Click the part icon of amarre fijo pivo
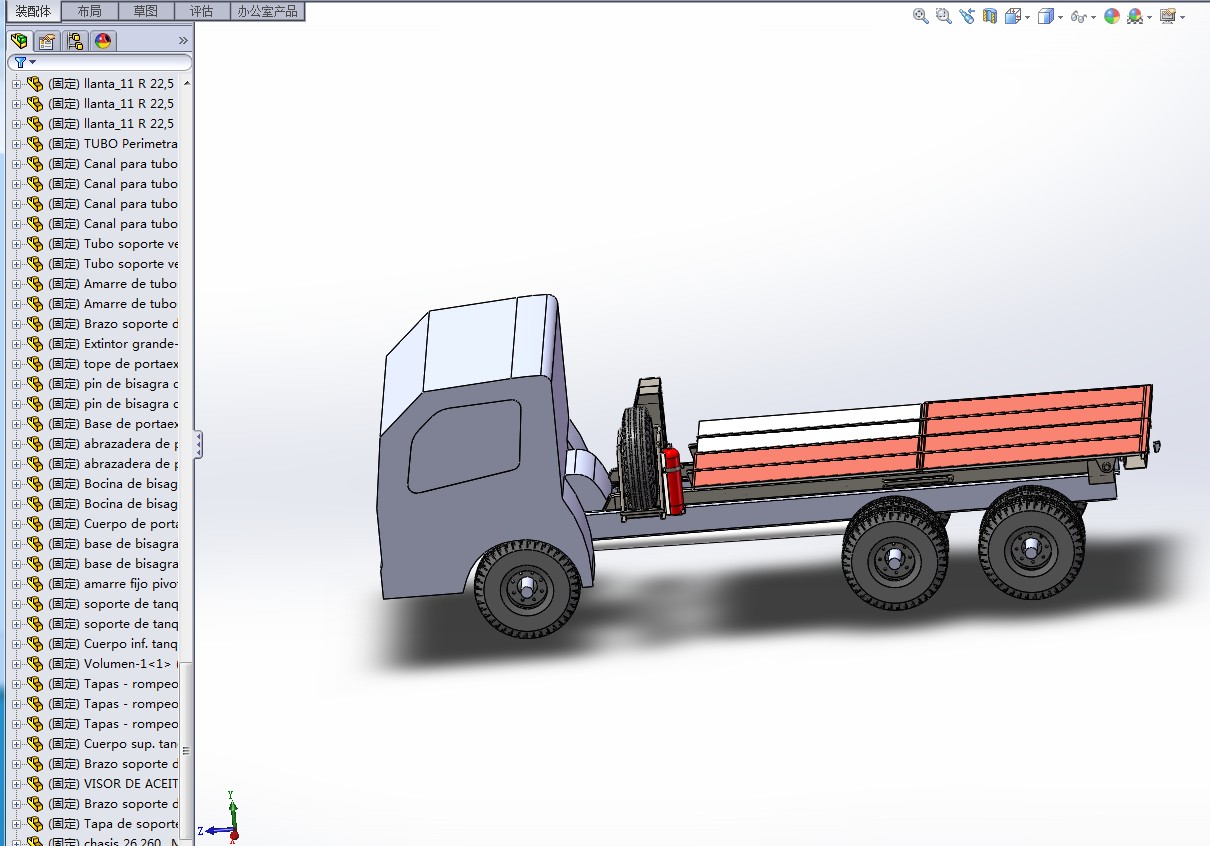The height and width of the screenshot is (846, 1210). pyautogui.click(x=36, y=584)
